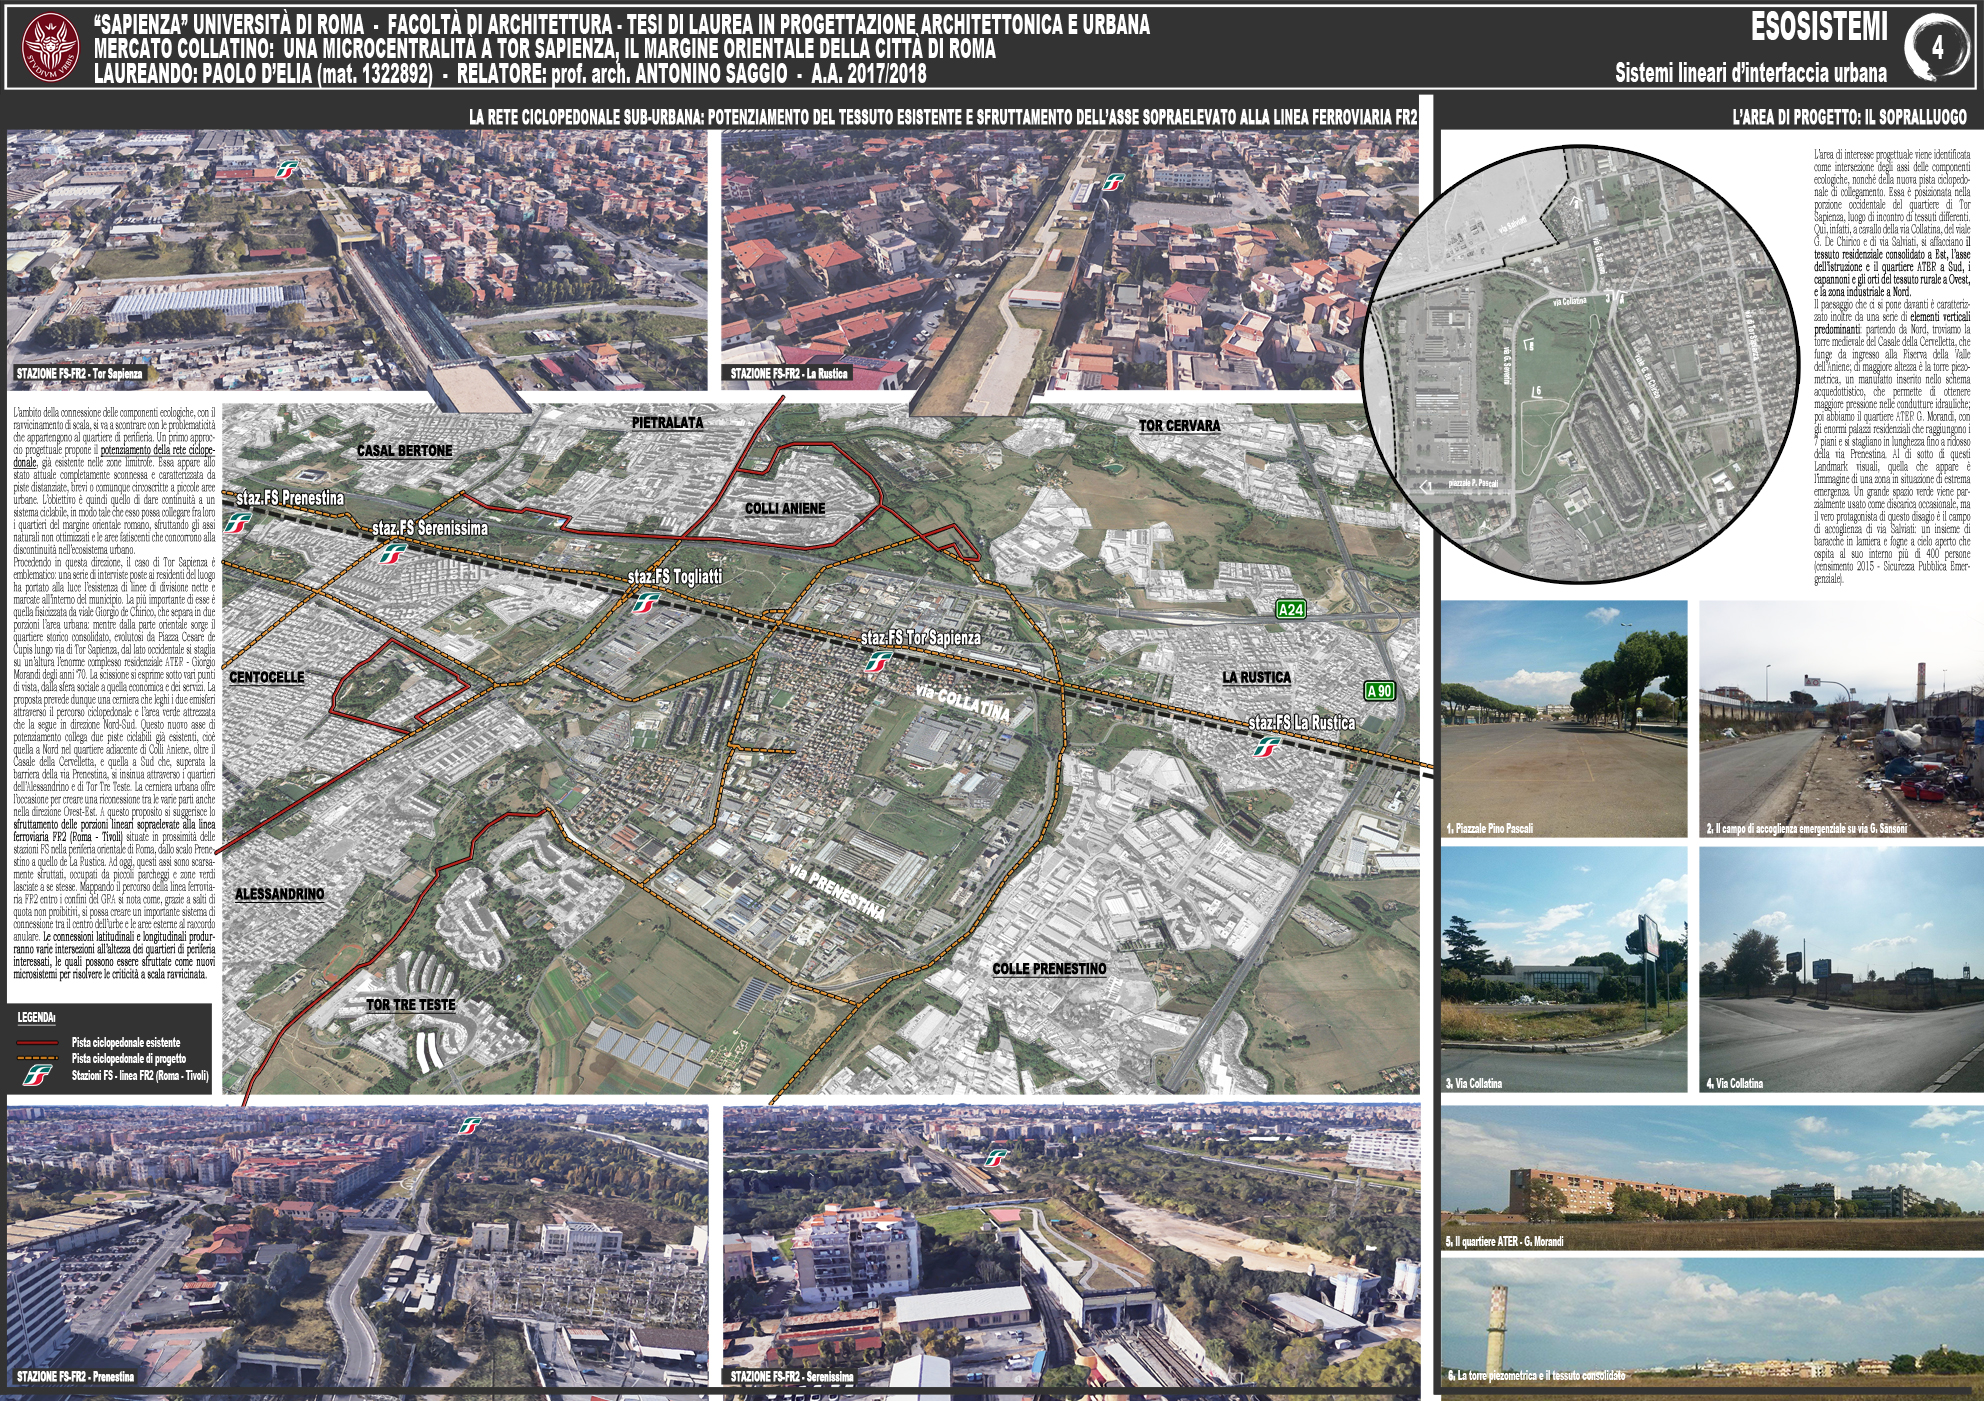
Task: Open the Piazzale Pino Pascali photo
Action: (1563, 718)
